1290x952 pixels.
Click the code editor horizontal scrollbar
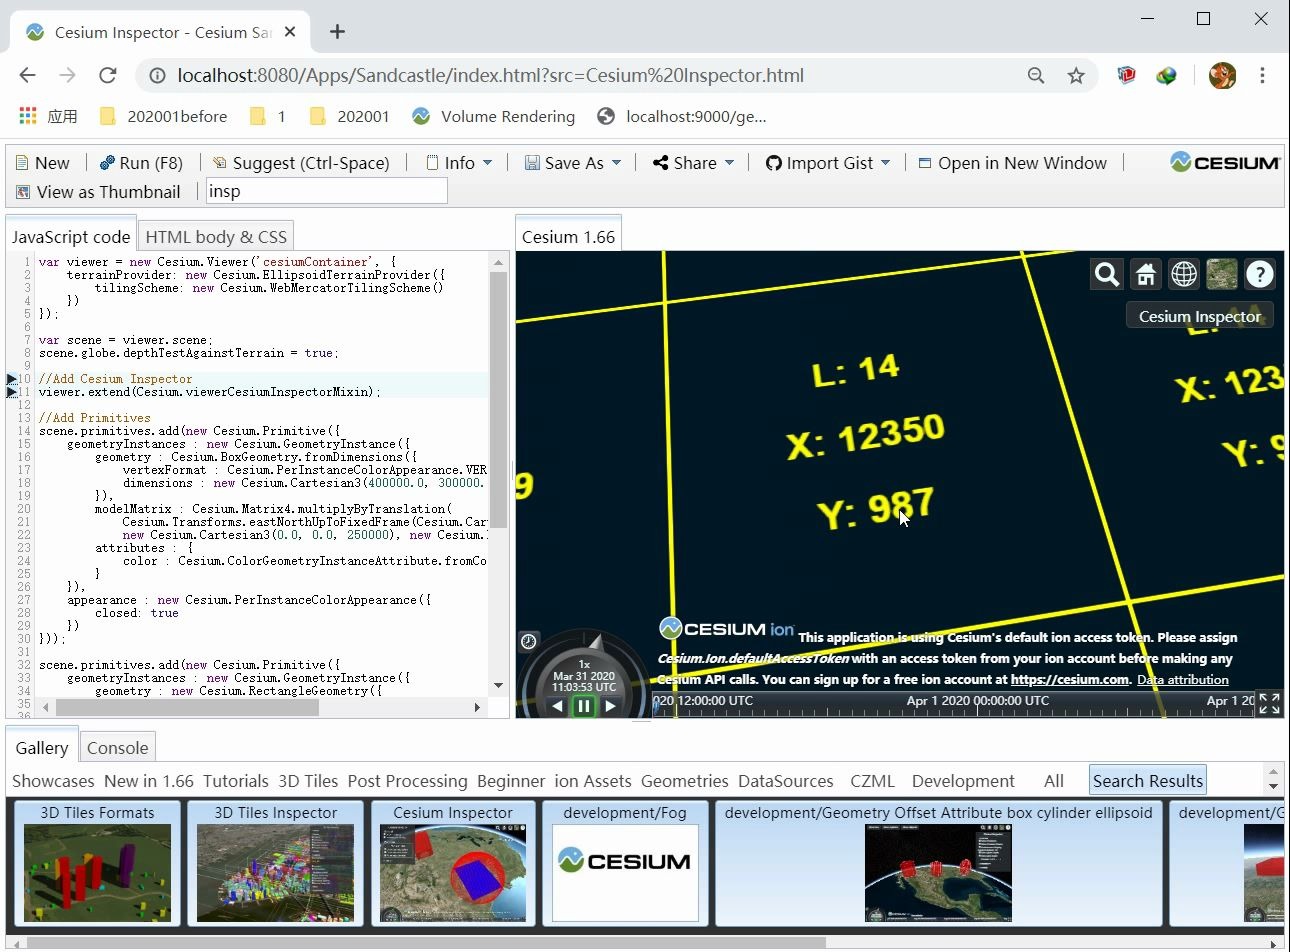pos(187,707)
